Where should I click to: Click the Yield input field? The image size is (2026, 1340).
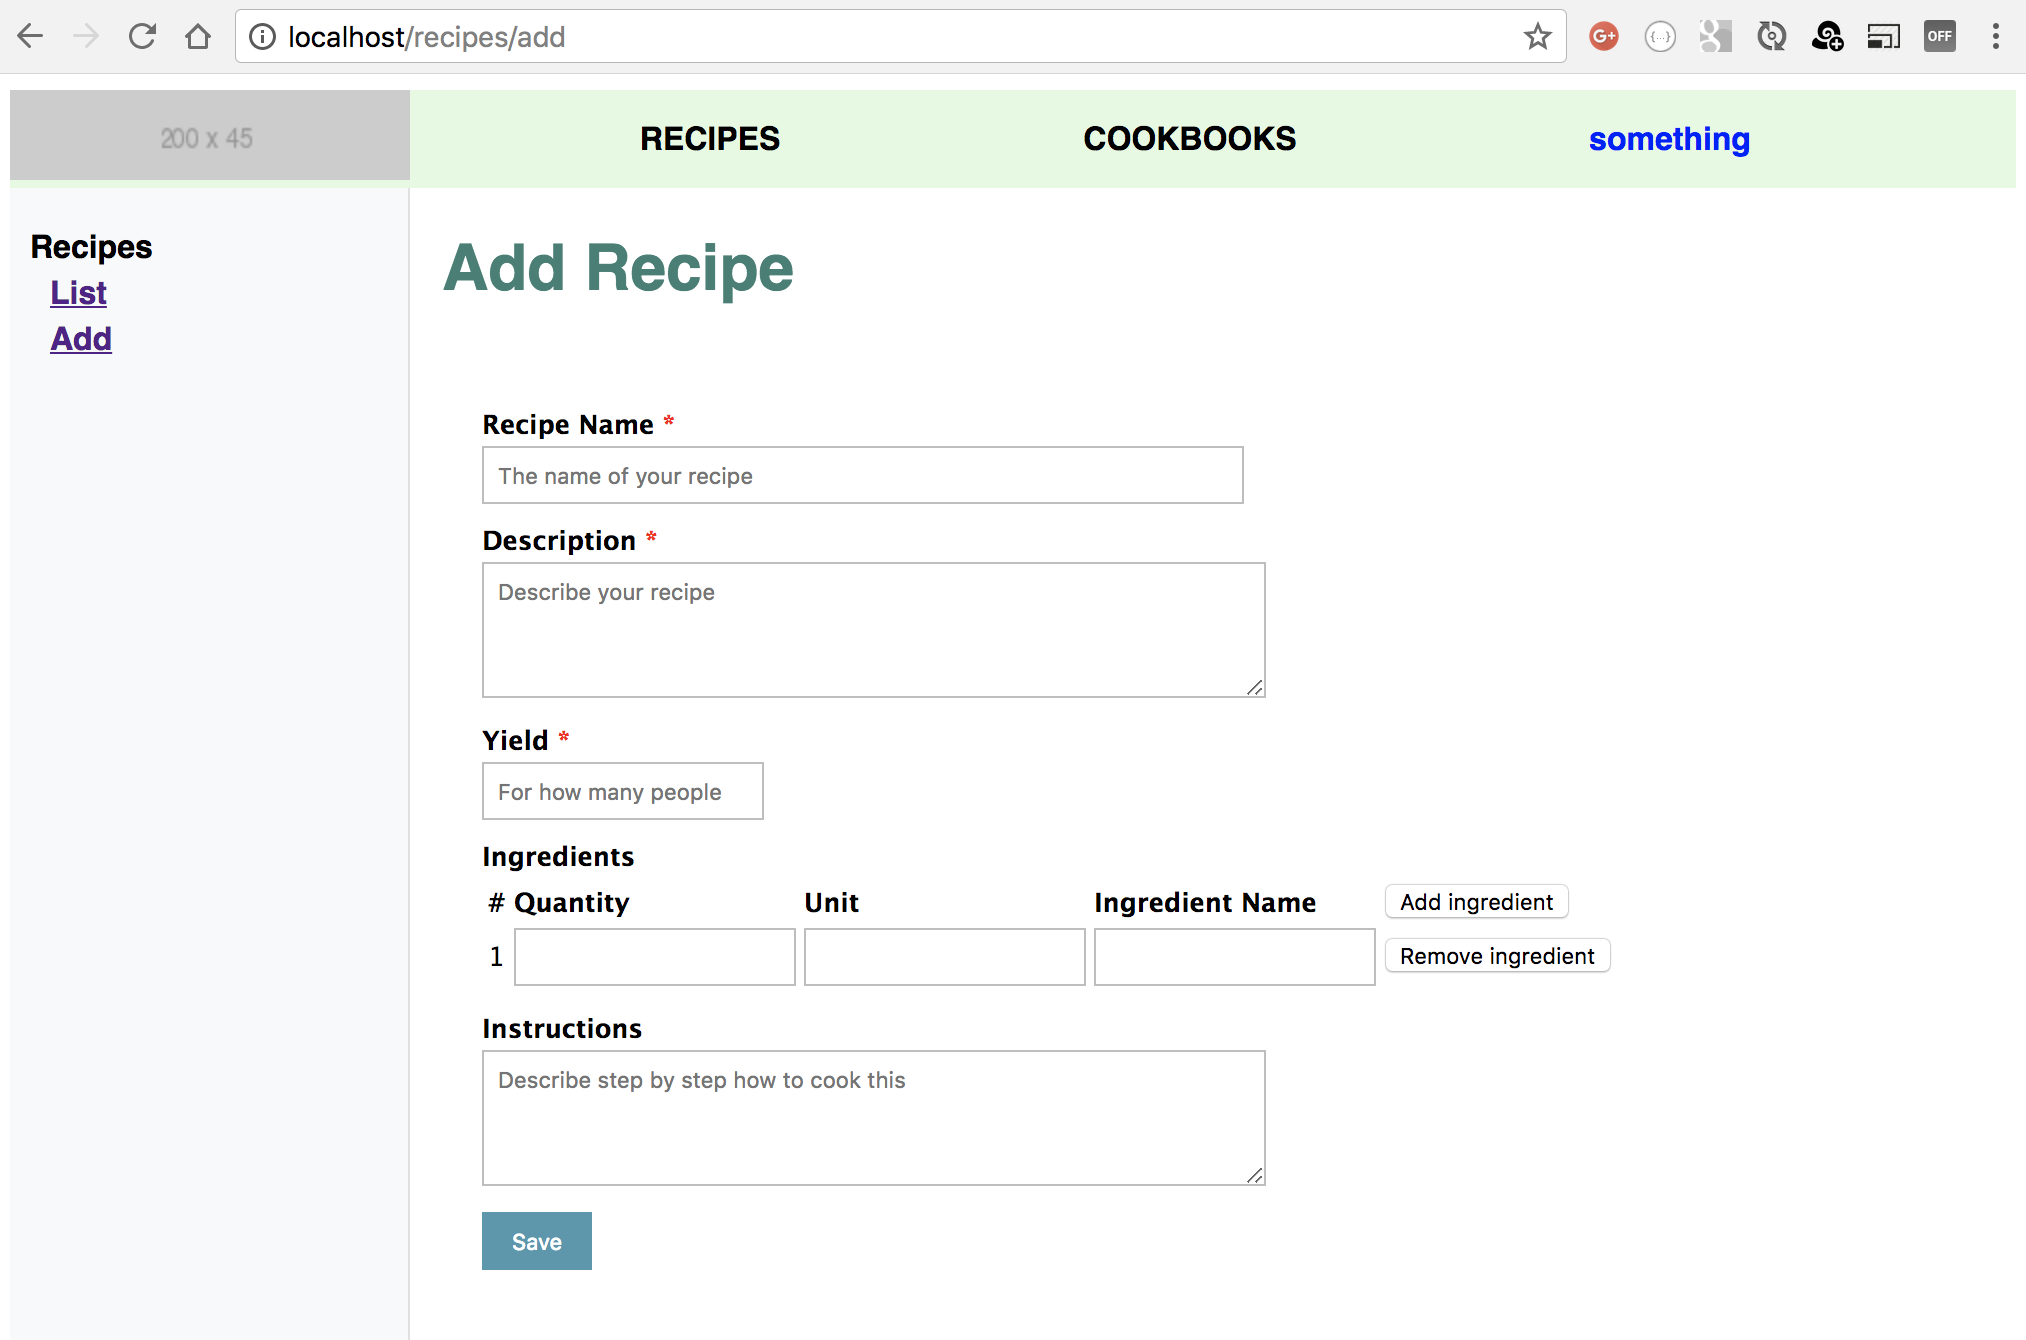pos(622,791)
